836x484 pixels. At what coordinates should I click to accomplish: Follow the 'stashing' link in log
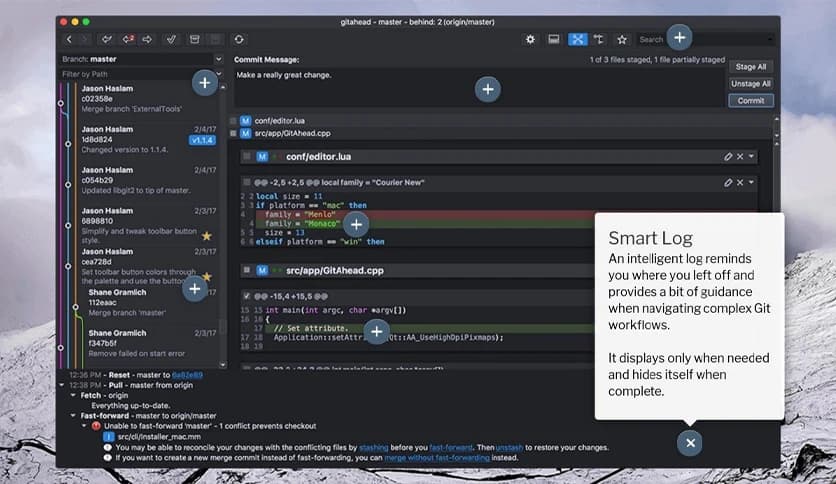[374, 447]
